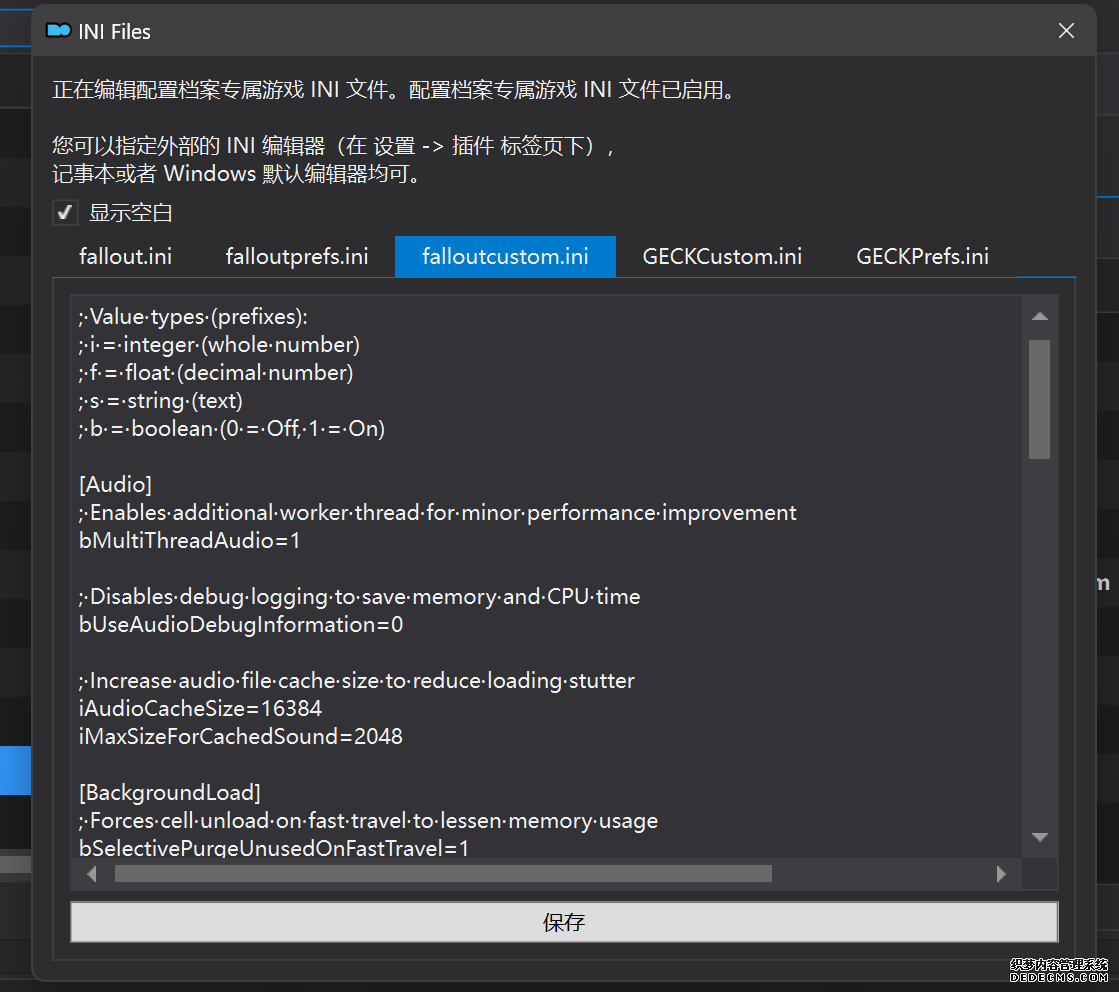1119x992 pixels.
Task: Place cursor on the bMultiThreadAudio=1 line
Action: point(189,541)
